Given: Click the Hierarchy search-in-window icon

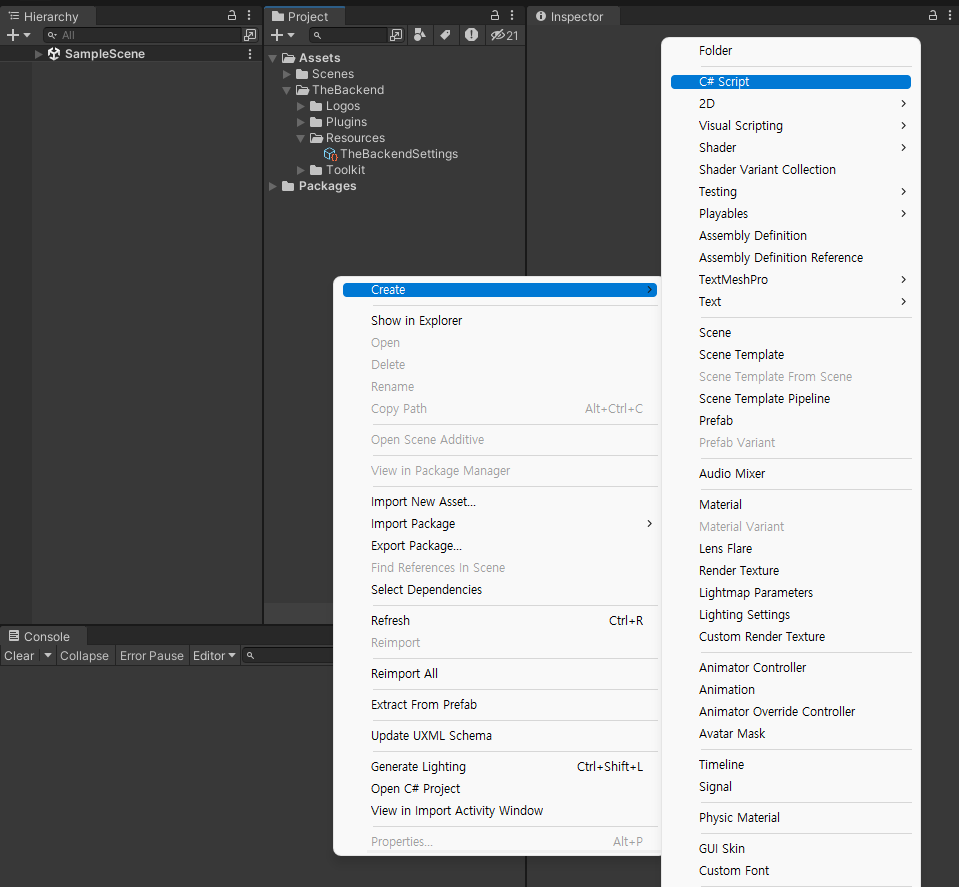Looking at the screenshot, I should [250, 35].
